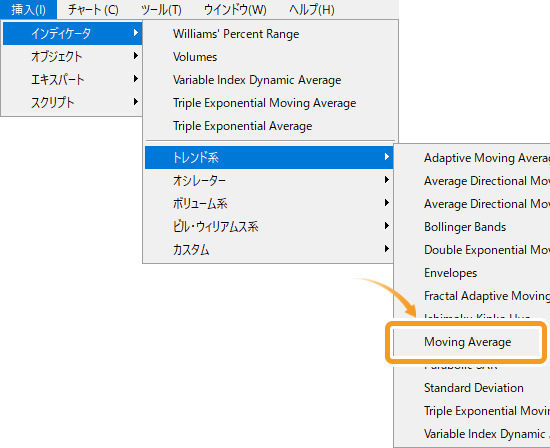Open the 挿入(I) menu
The height and width of the screenshot is (448, 550).
pos(28,9)
